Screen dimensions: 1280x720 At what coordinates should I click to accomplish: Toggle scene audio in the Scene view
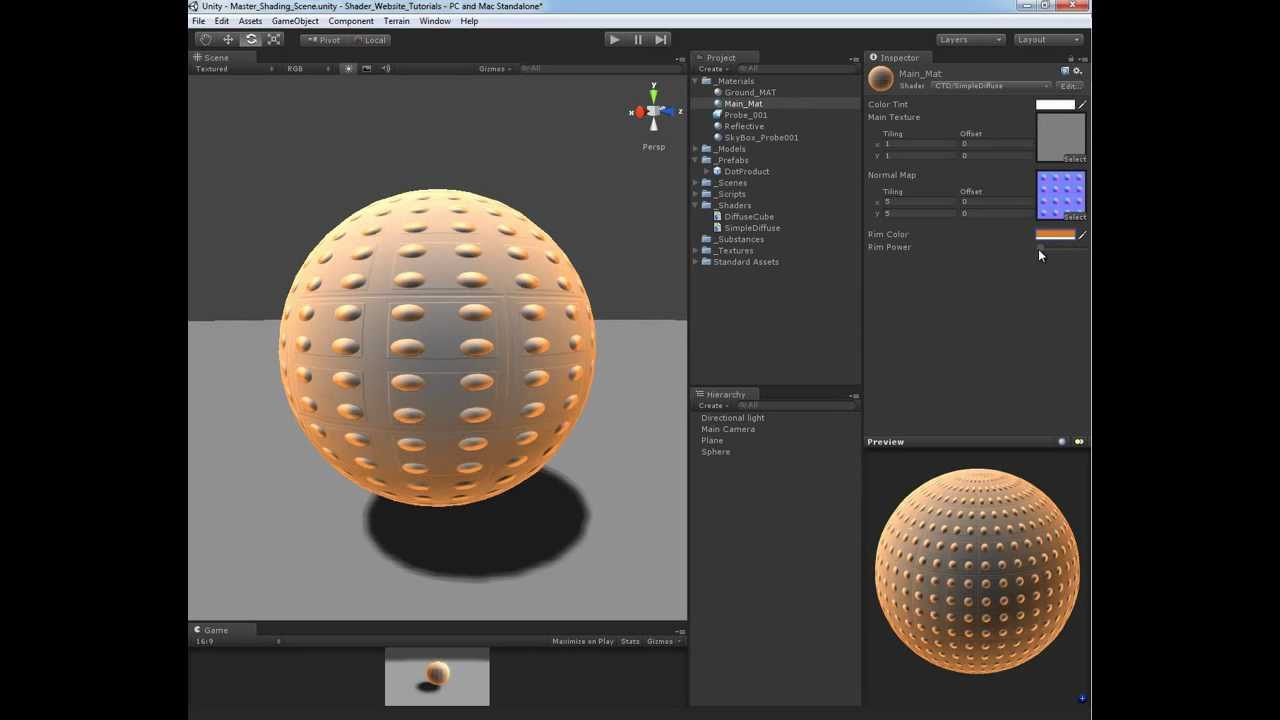[387, 68]
